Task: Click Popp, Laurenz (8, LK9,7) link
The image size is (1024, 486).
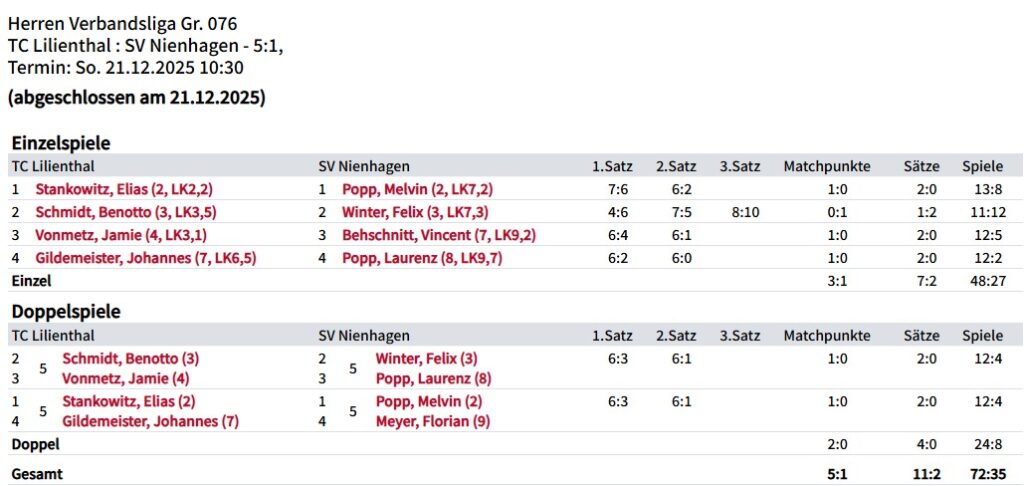Action: click(x=420, y=258)
